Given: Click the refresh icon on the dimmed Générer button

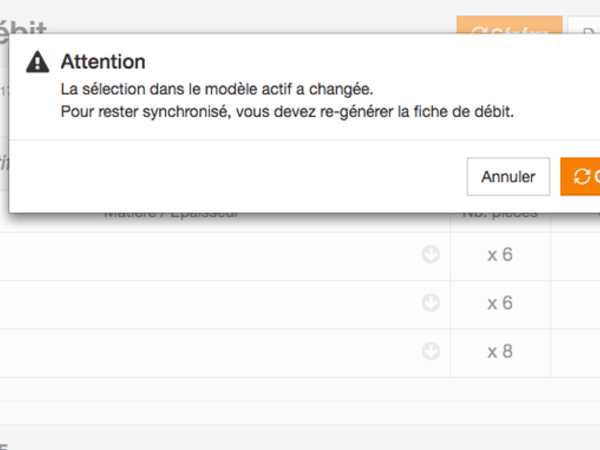Looking at the screenshot, I should pos(479,32).
